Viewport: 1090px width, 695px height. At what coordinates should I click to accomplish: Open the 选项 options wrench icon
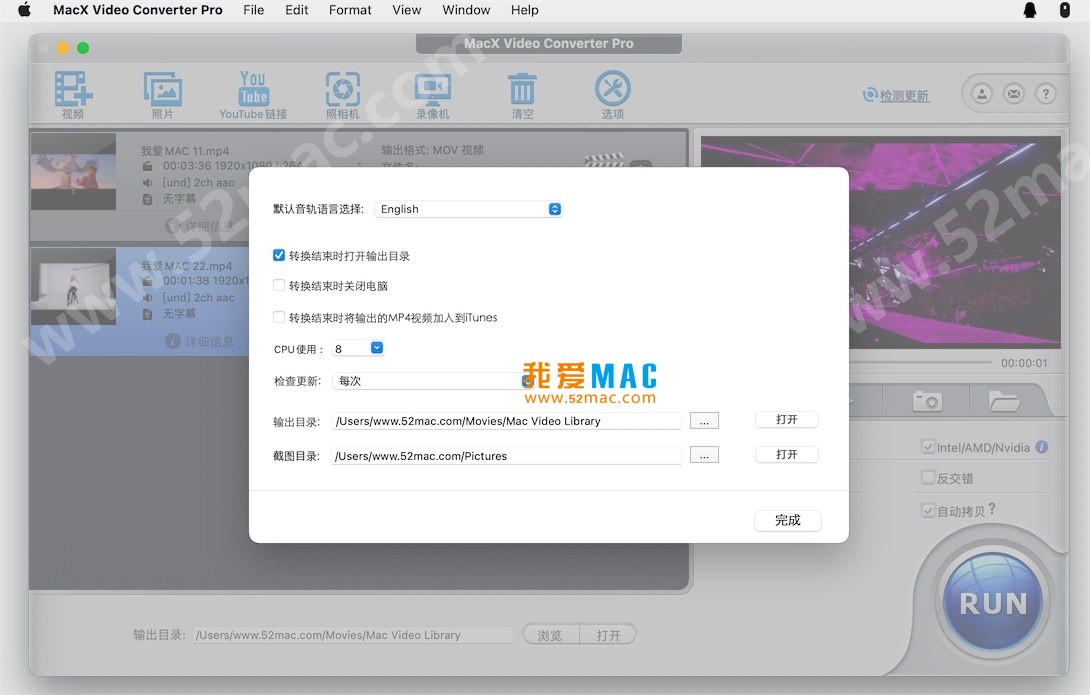pyautogui.click(x=612, y=88)
